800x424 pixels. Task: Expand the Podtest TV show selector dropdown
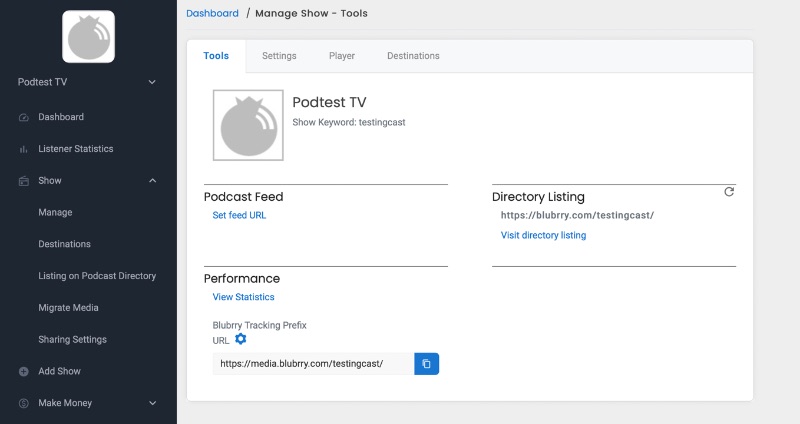pyautogui.click(x=152, y=82)
